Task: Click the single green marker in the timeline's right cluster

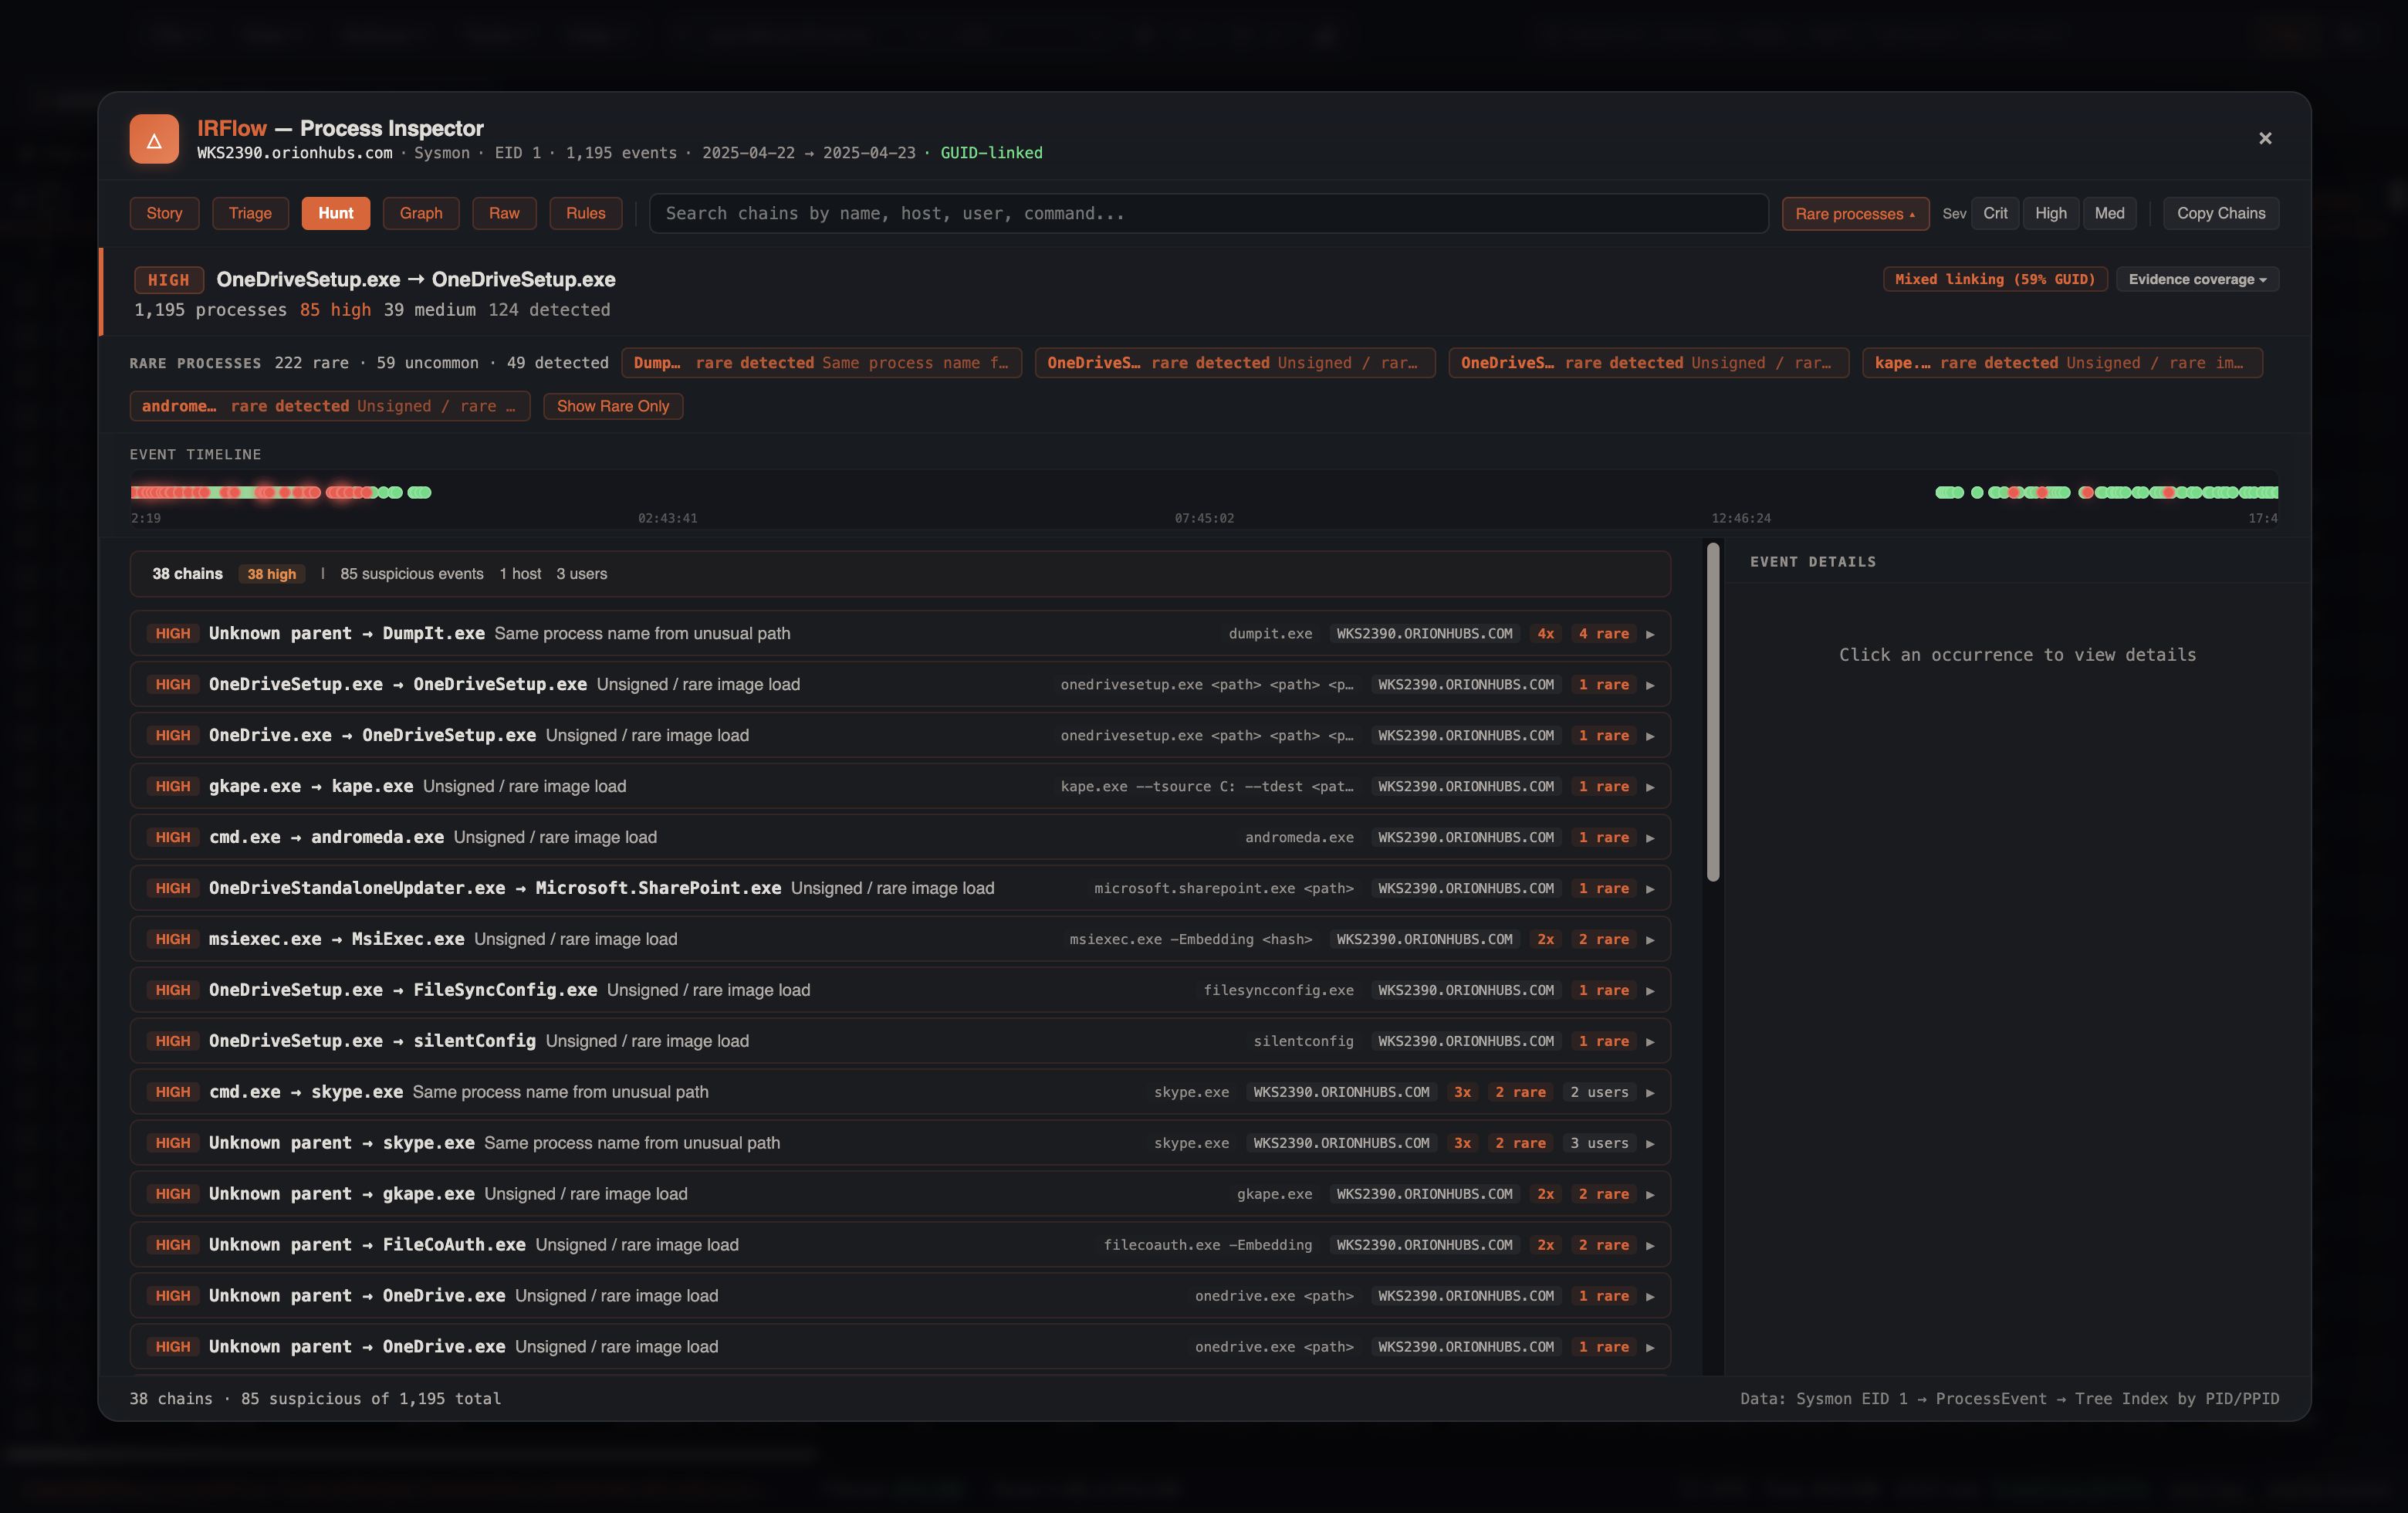Action: point(1977,492)
